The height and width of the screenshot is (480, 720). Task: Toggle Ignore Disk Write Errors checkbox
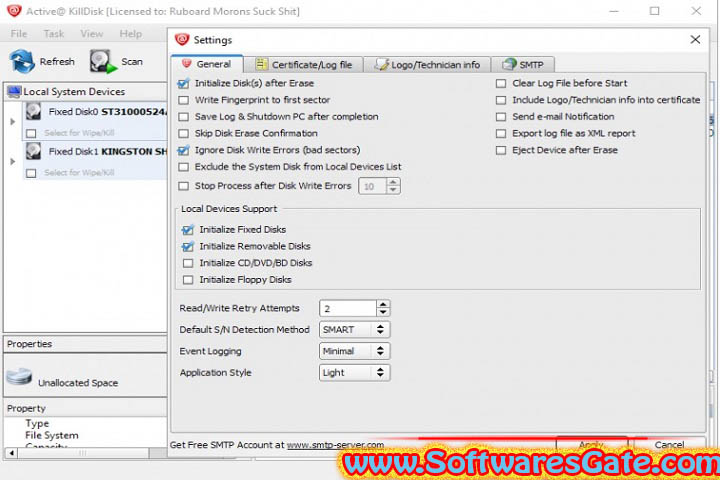[x=183, y=150]
